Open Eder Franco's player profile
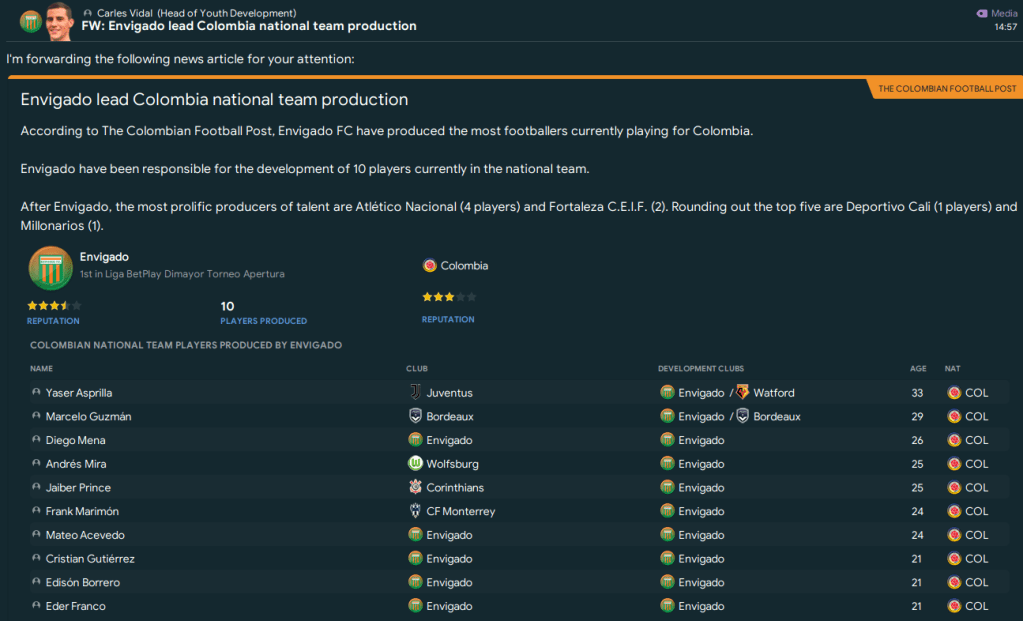 (75, 606)
